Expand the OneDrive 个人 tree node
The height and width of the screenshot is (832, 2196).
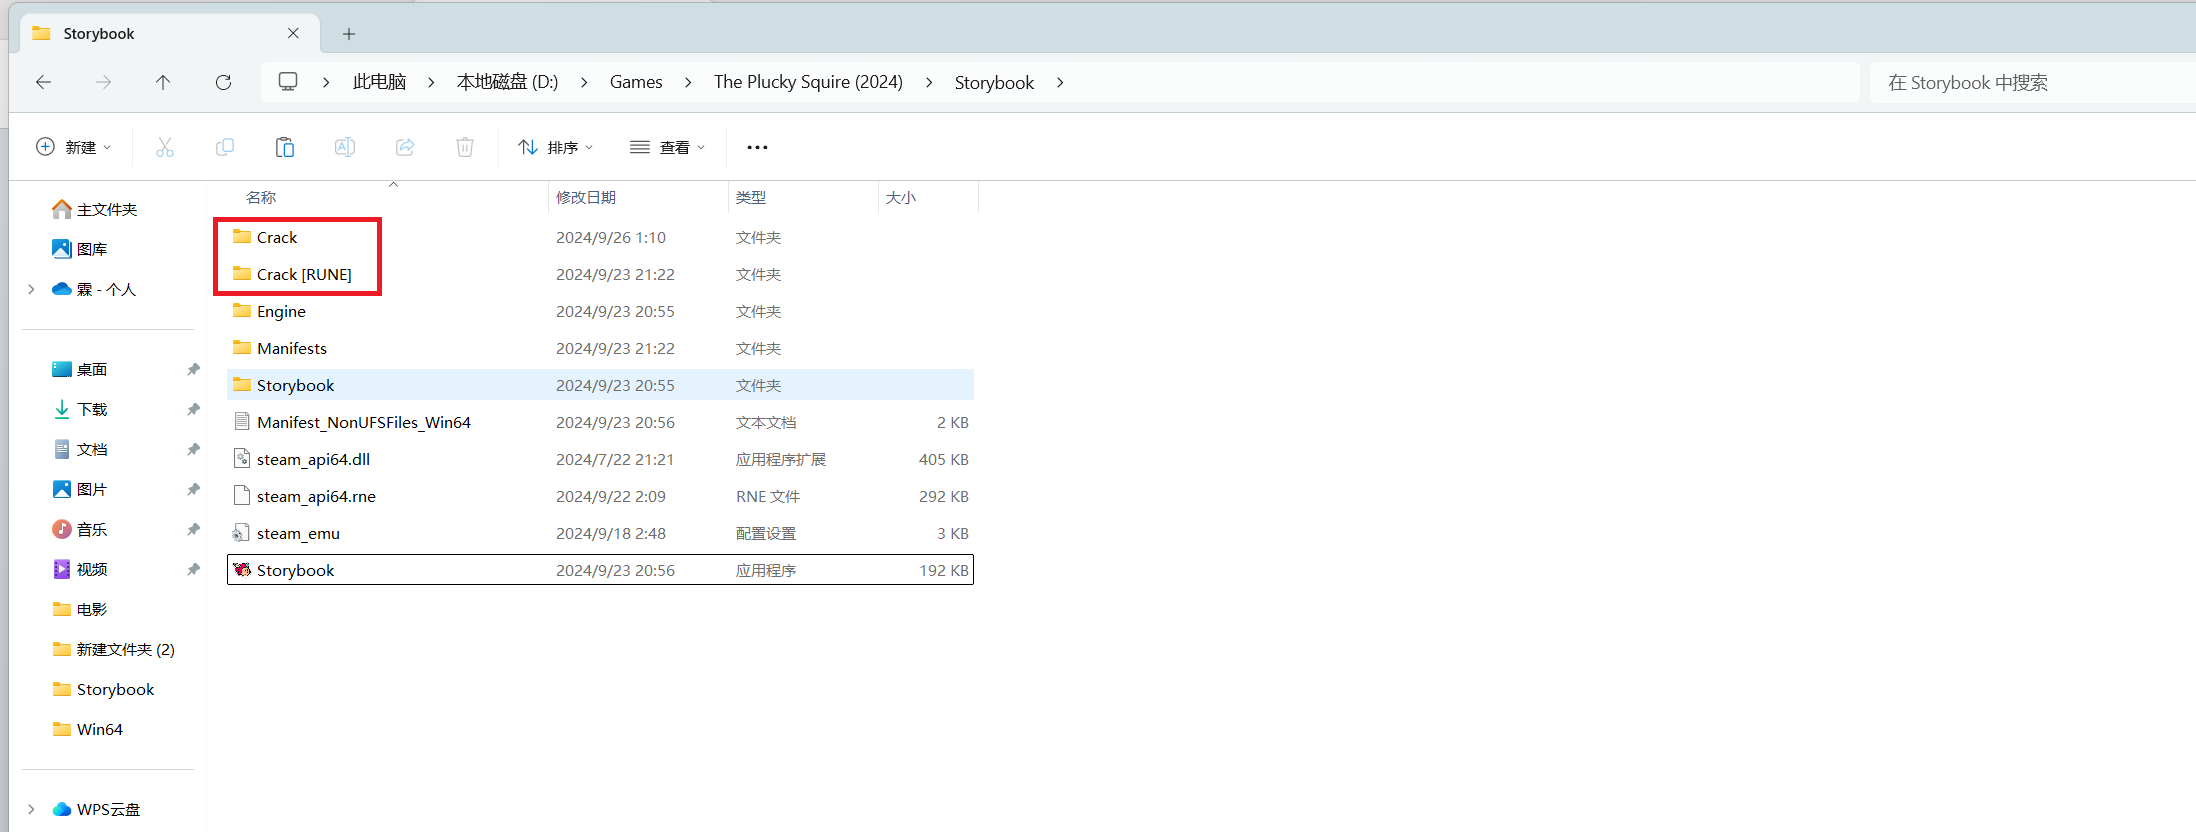(31, 289)
